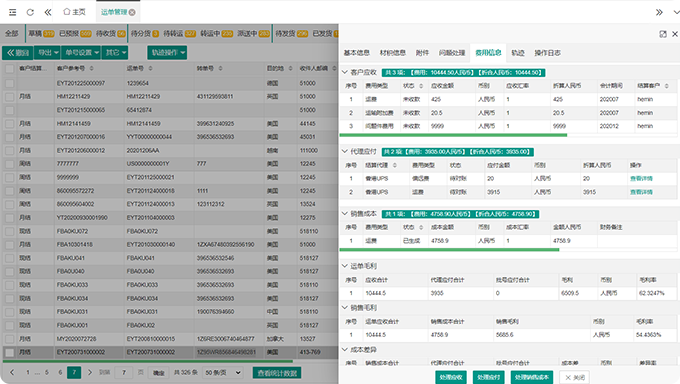Open the 主页 home tab
The width and height of the screenshot is (680, 384).
[x=75, y=12]
